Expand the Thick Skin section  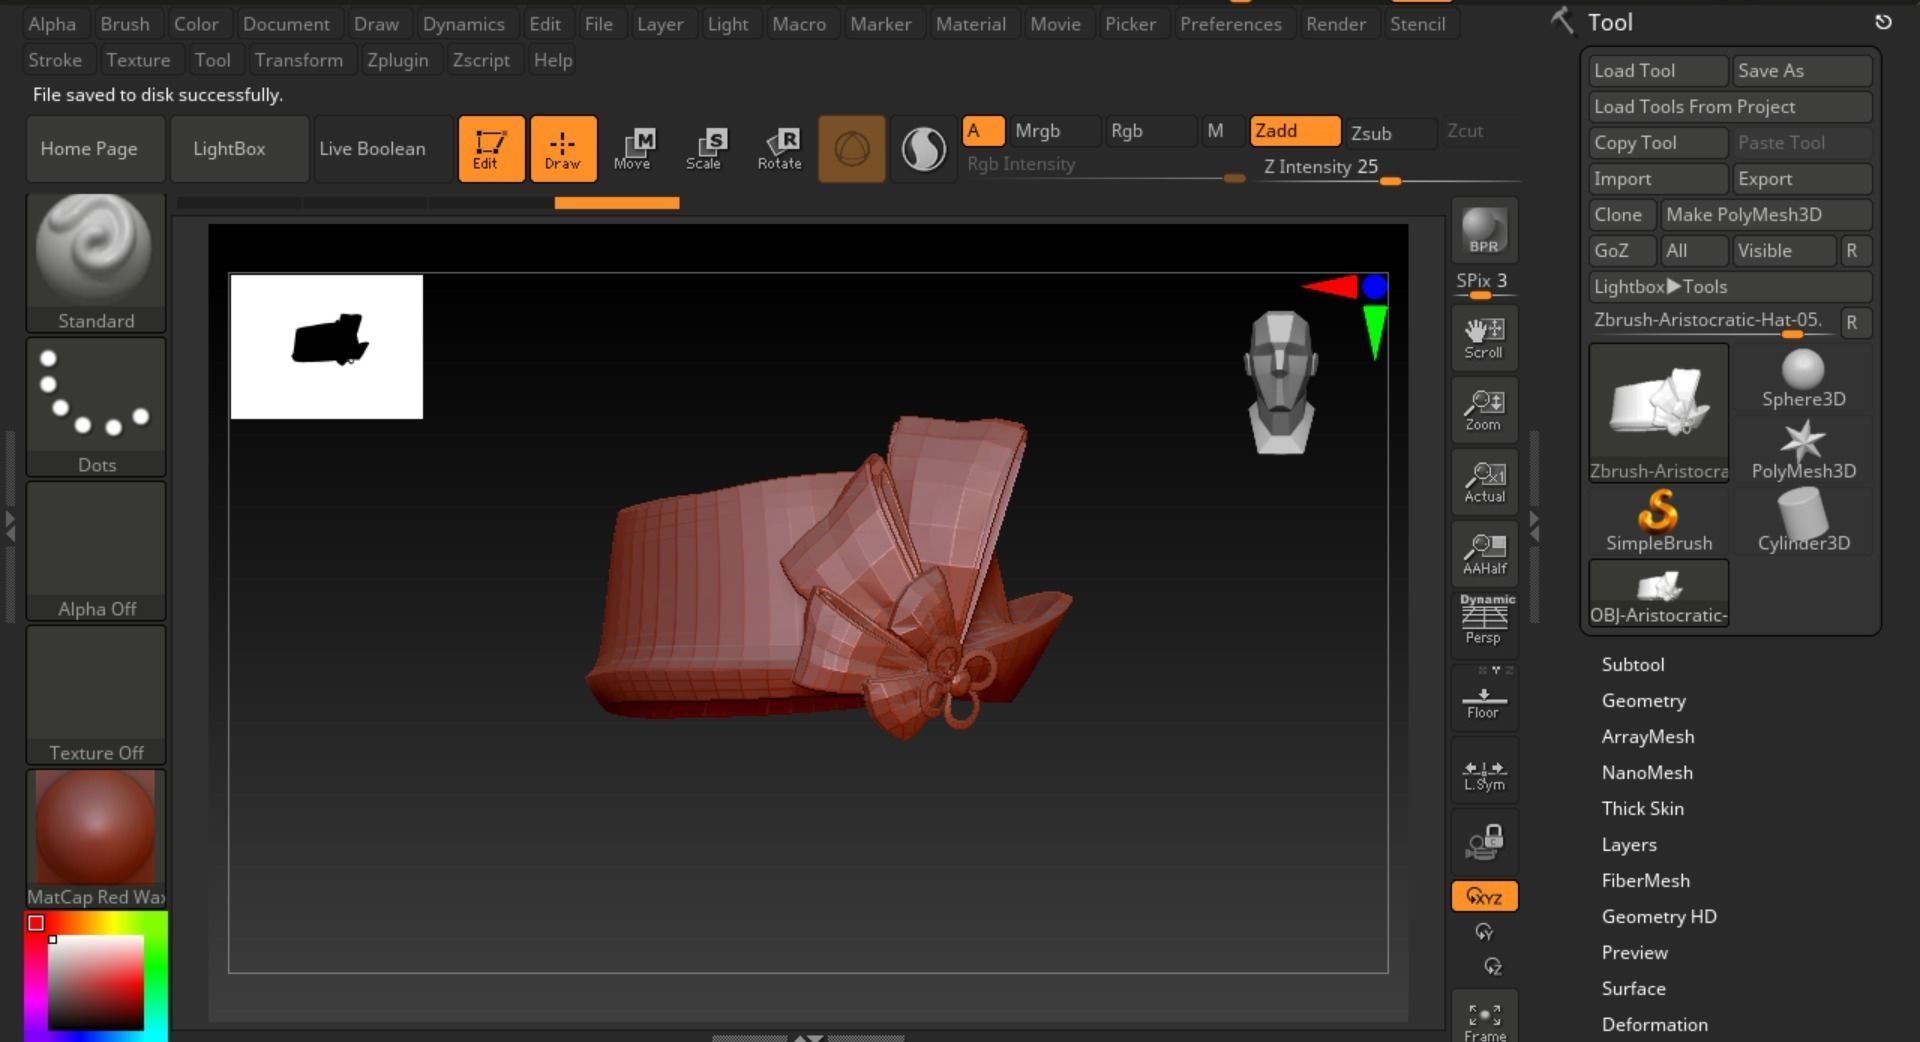[1643, 809]
